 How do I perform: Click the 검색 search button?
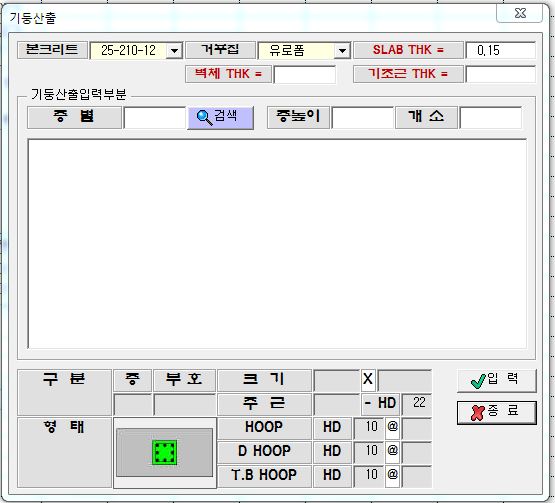click(x=220, y=118)
